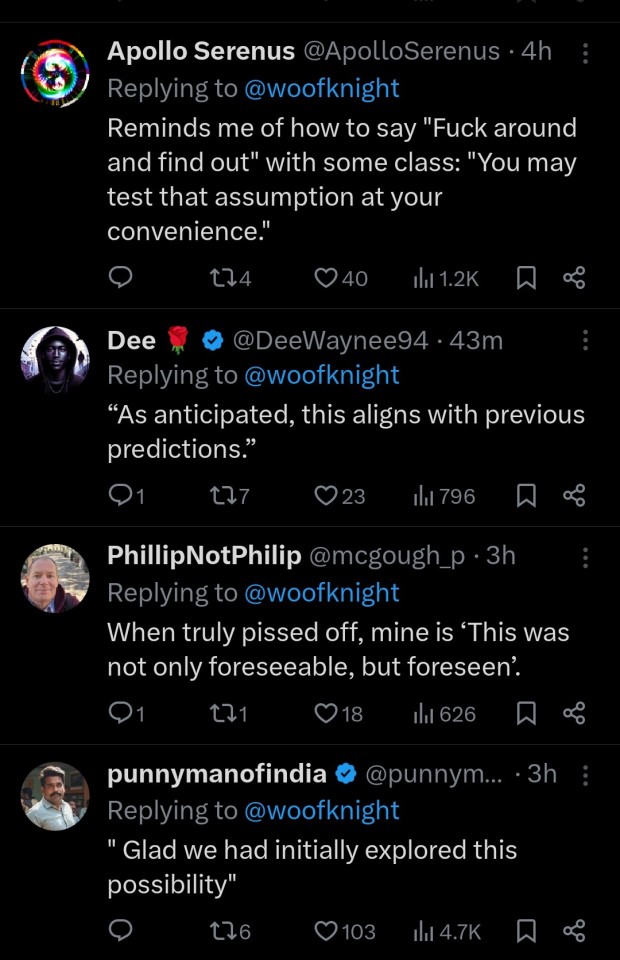Open Apollo Serenus's profile picture

(x=56, y=74)
